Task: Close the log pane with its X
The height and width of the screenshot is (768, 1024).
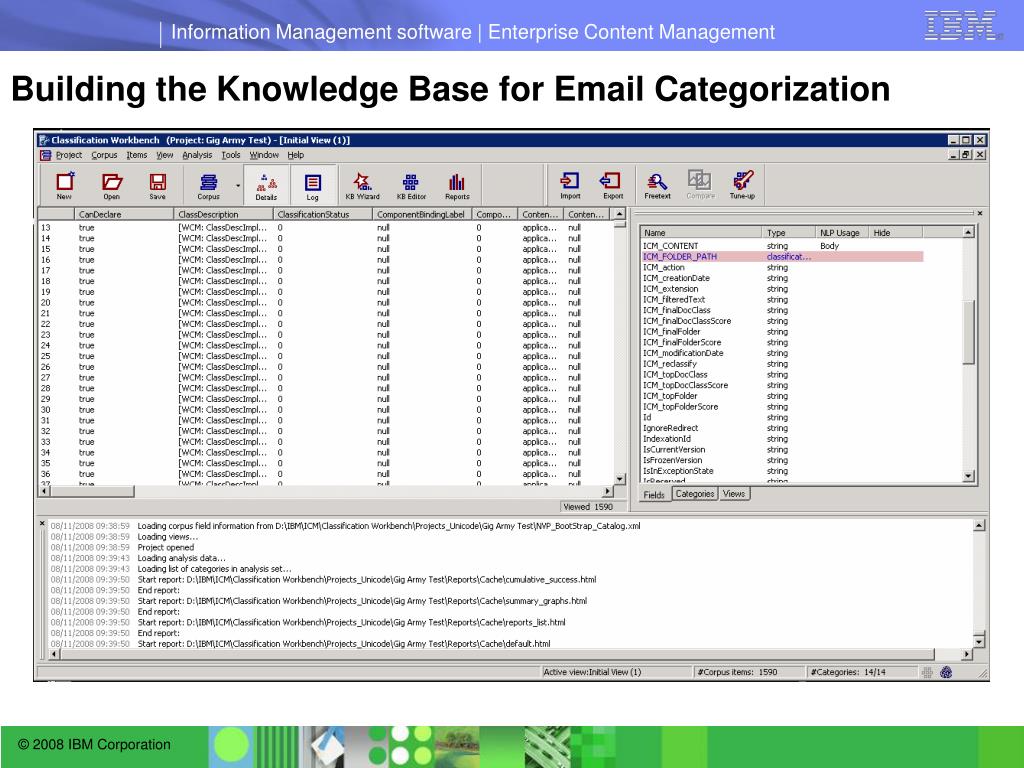Action: coord(42,523)
